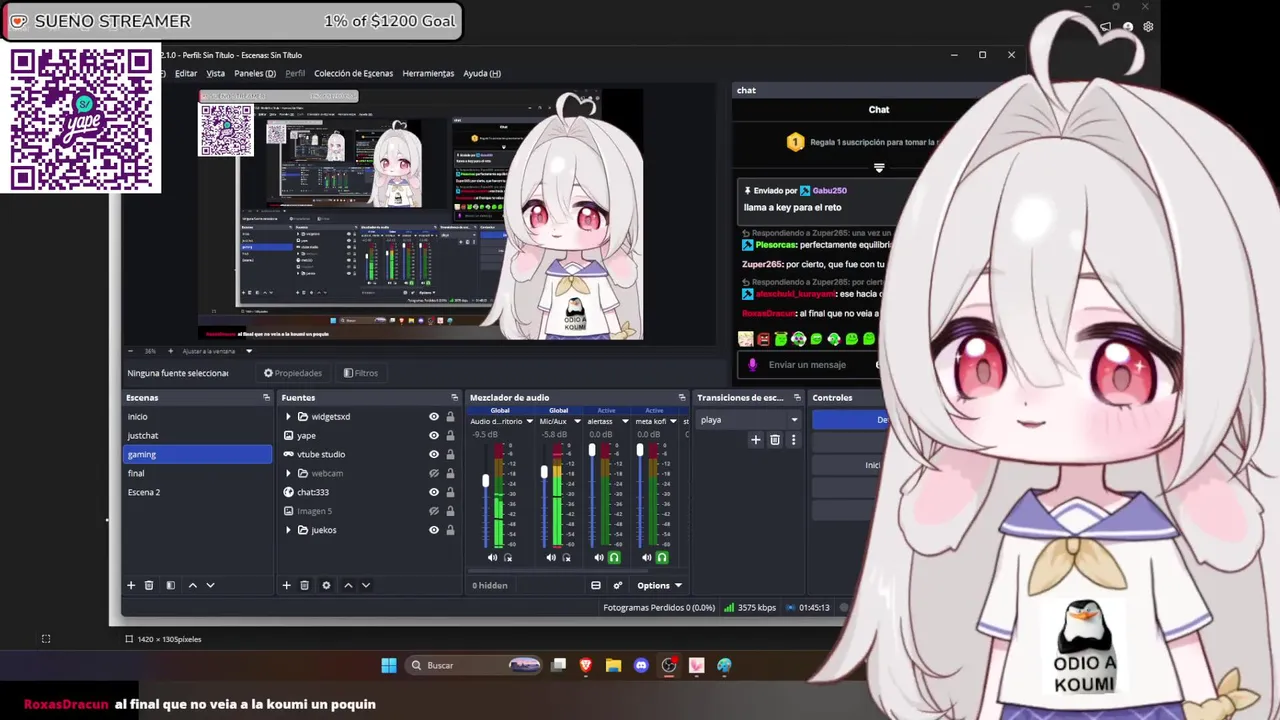Open Discord from taskbar

641,665
